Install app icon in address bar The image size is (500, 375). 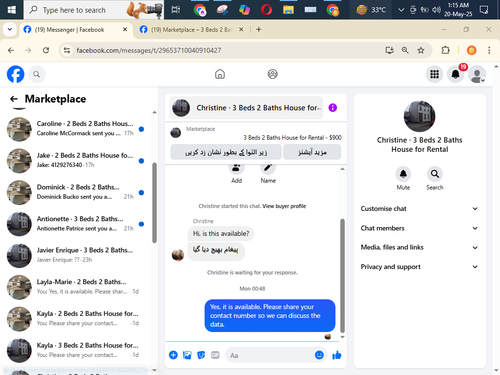click(389, 50)
